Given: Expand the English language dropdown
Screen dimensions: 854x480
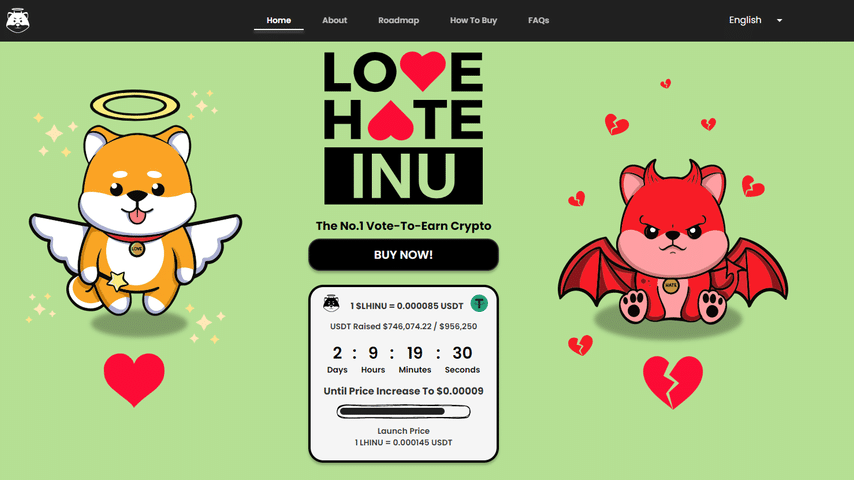Looking at the screenshot, I should (755, 20).
